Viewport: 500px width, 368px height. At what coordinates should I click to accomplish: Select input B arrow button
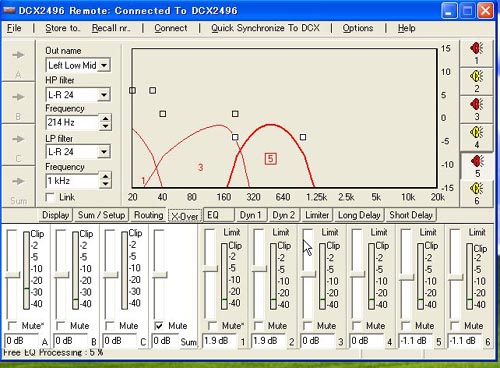pos(18,103)
